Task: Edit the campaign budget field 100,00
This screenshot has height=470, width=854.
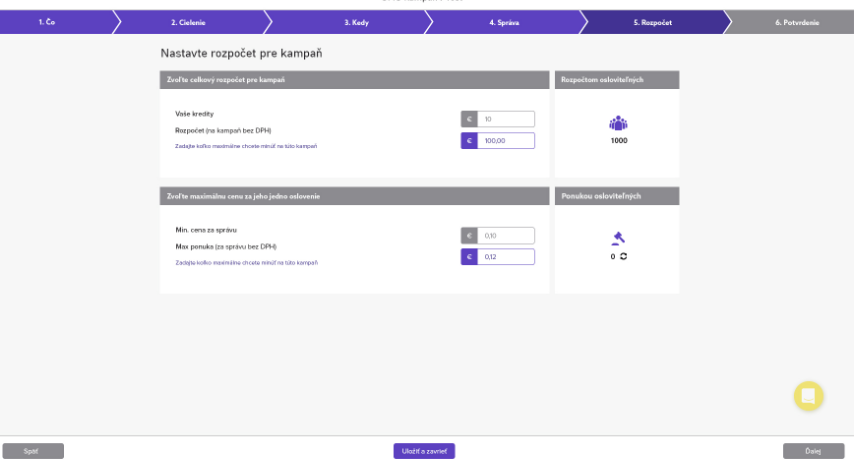Action: coord(506,141)
